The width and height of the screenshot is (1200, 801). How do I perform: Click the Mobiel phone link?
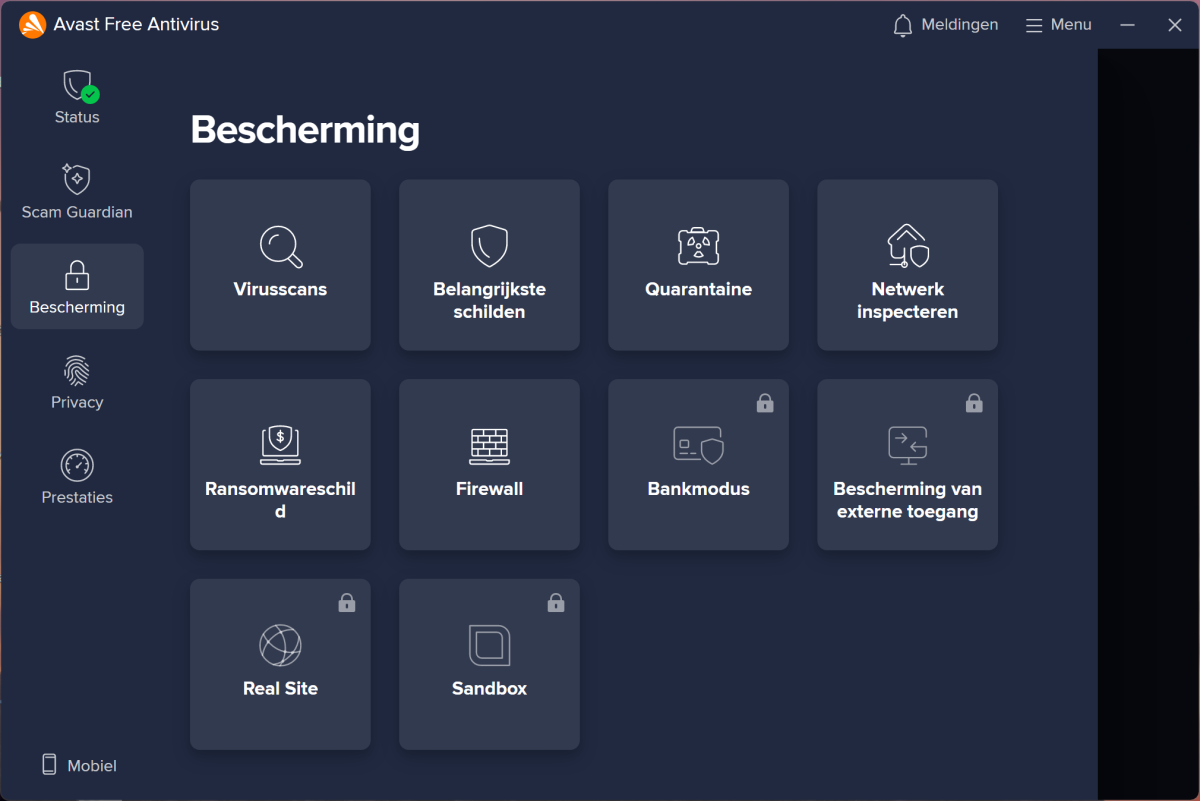[79, 765]
